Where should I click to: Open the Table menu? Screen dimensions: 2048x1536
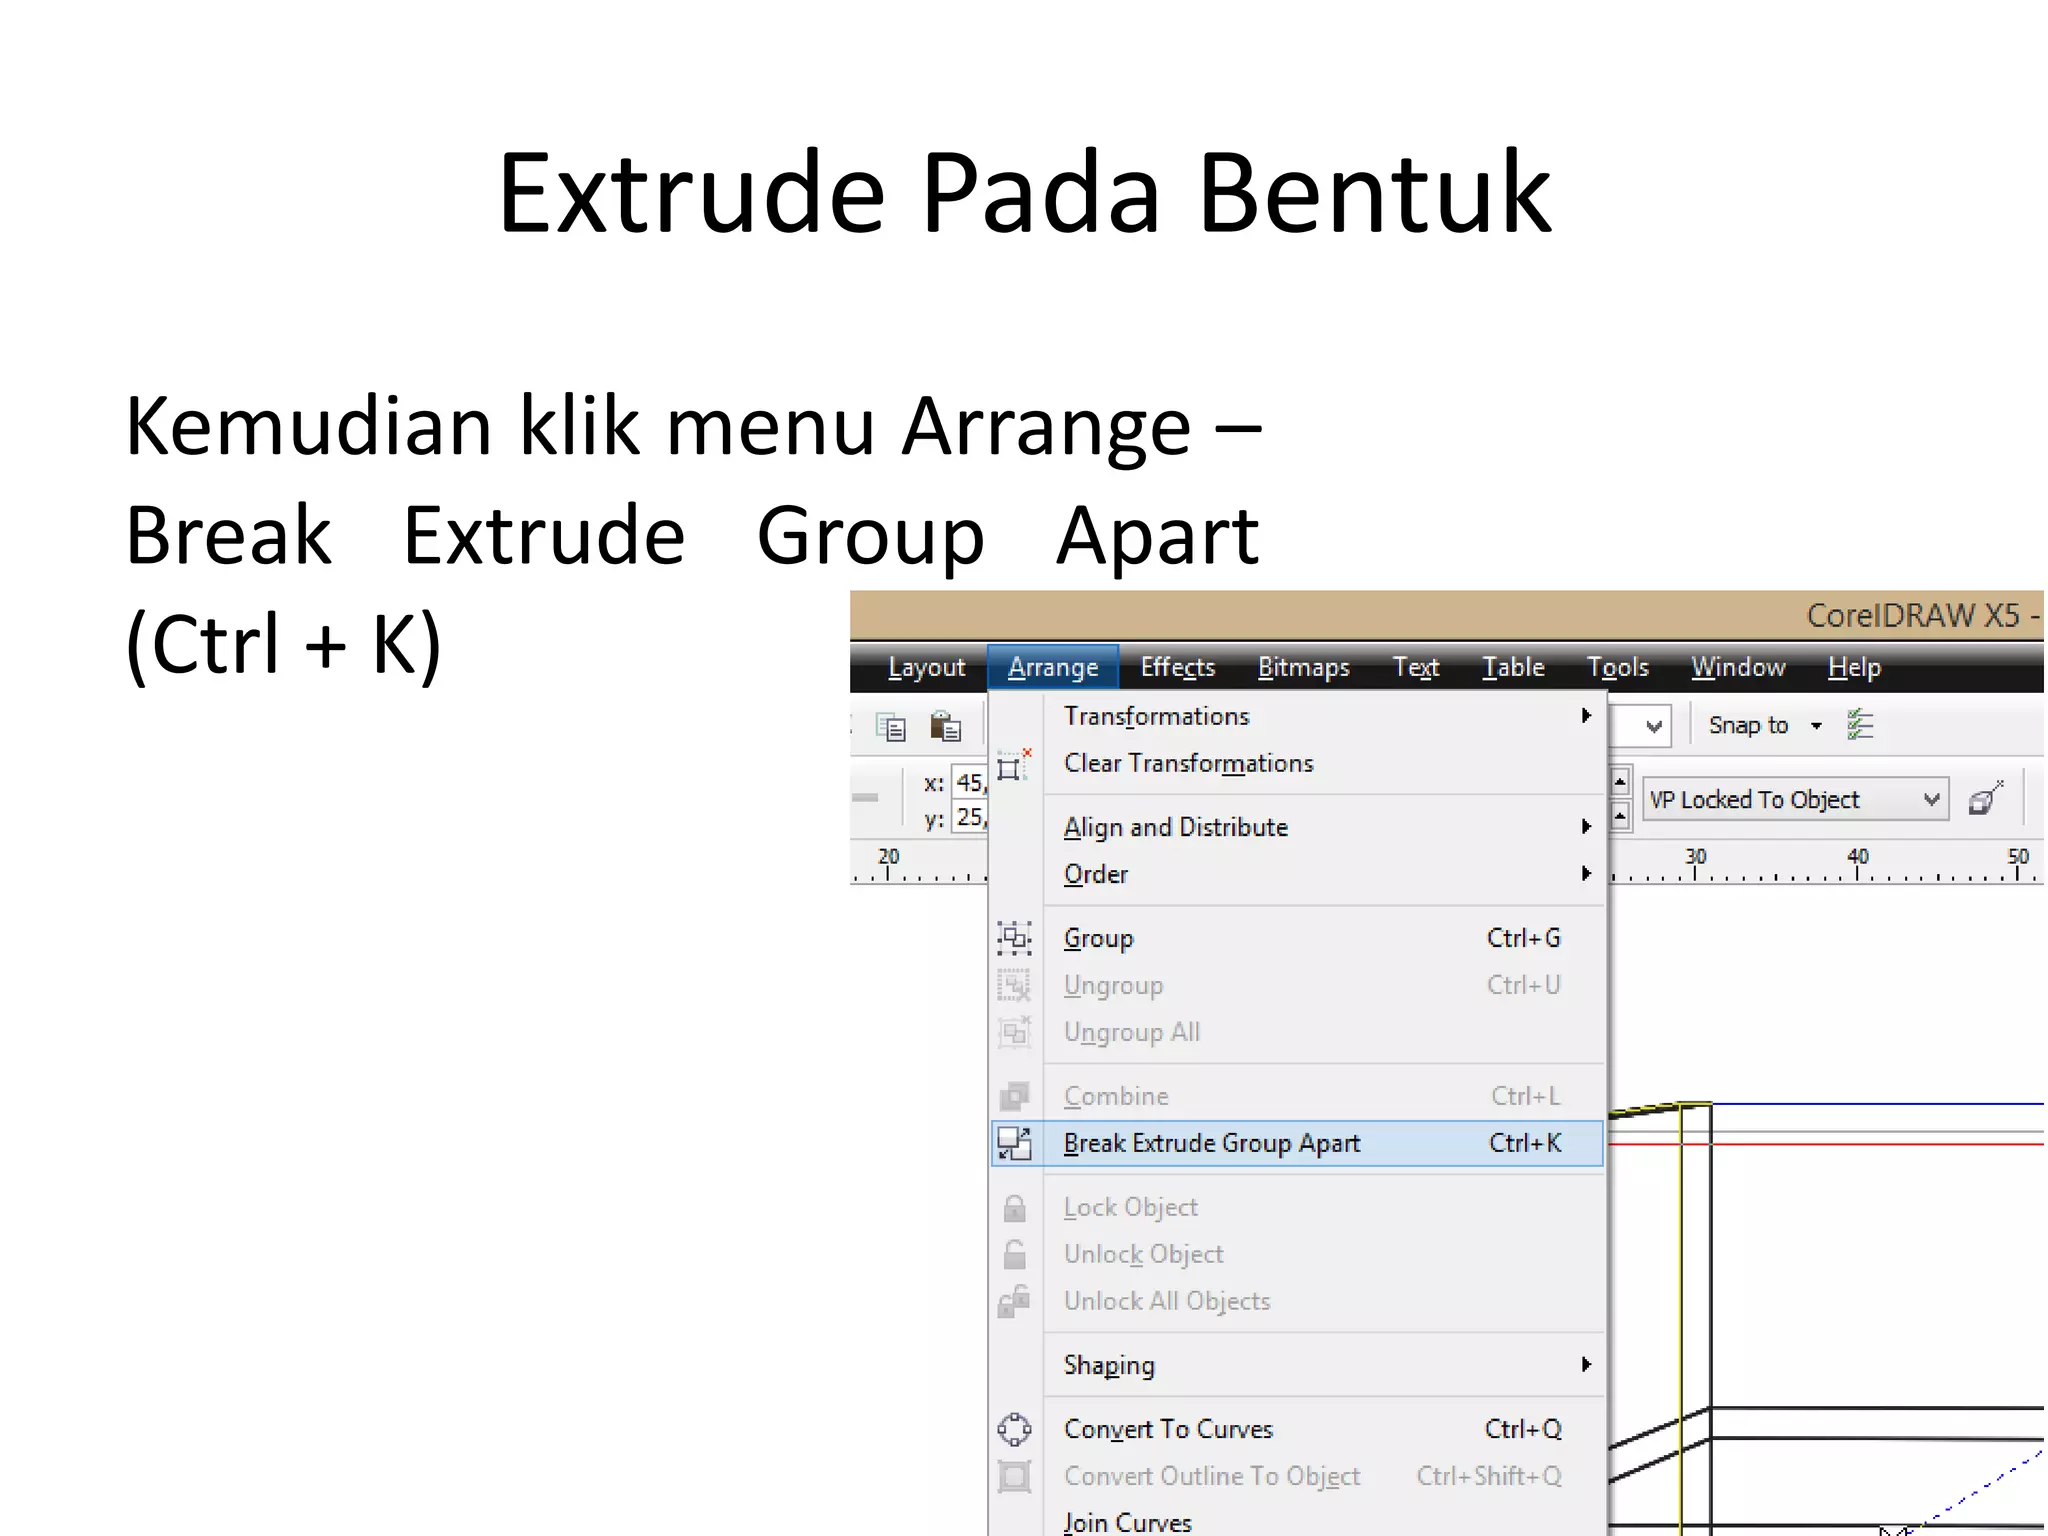tap(1513, 667)
